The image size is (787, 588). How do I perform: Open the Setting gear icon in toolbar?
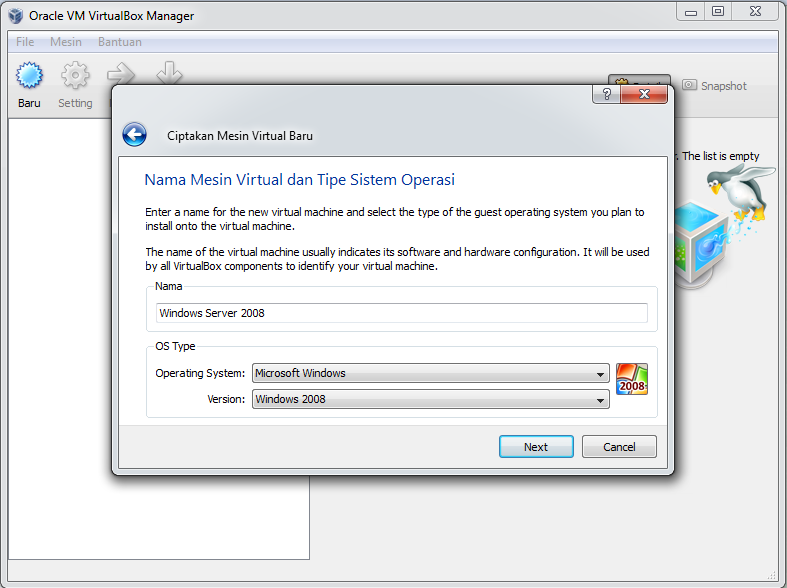75,76
